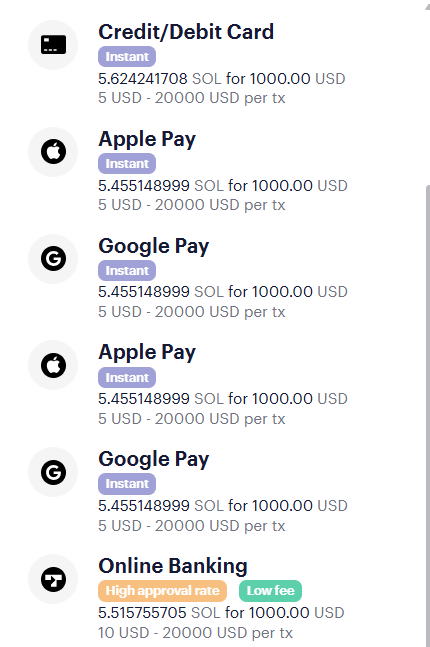This screenshot has height=647, width=430.
Task: Click the Instant badge under second Apple Pay
Action: 127,378
